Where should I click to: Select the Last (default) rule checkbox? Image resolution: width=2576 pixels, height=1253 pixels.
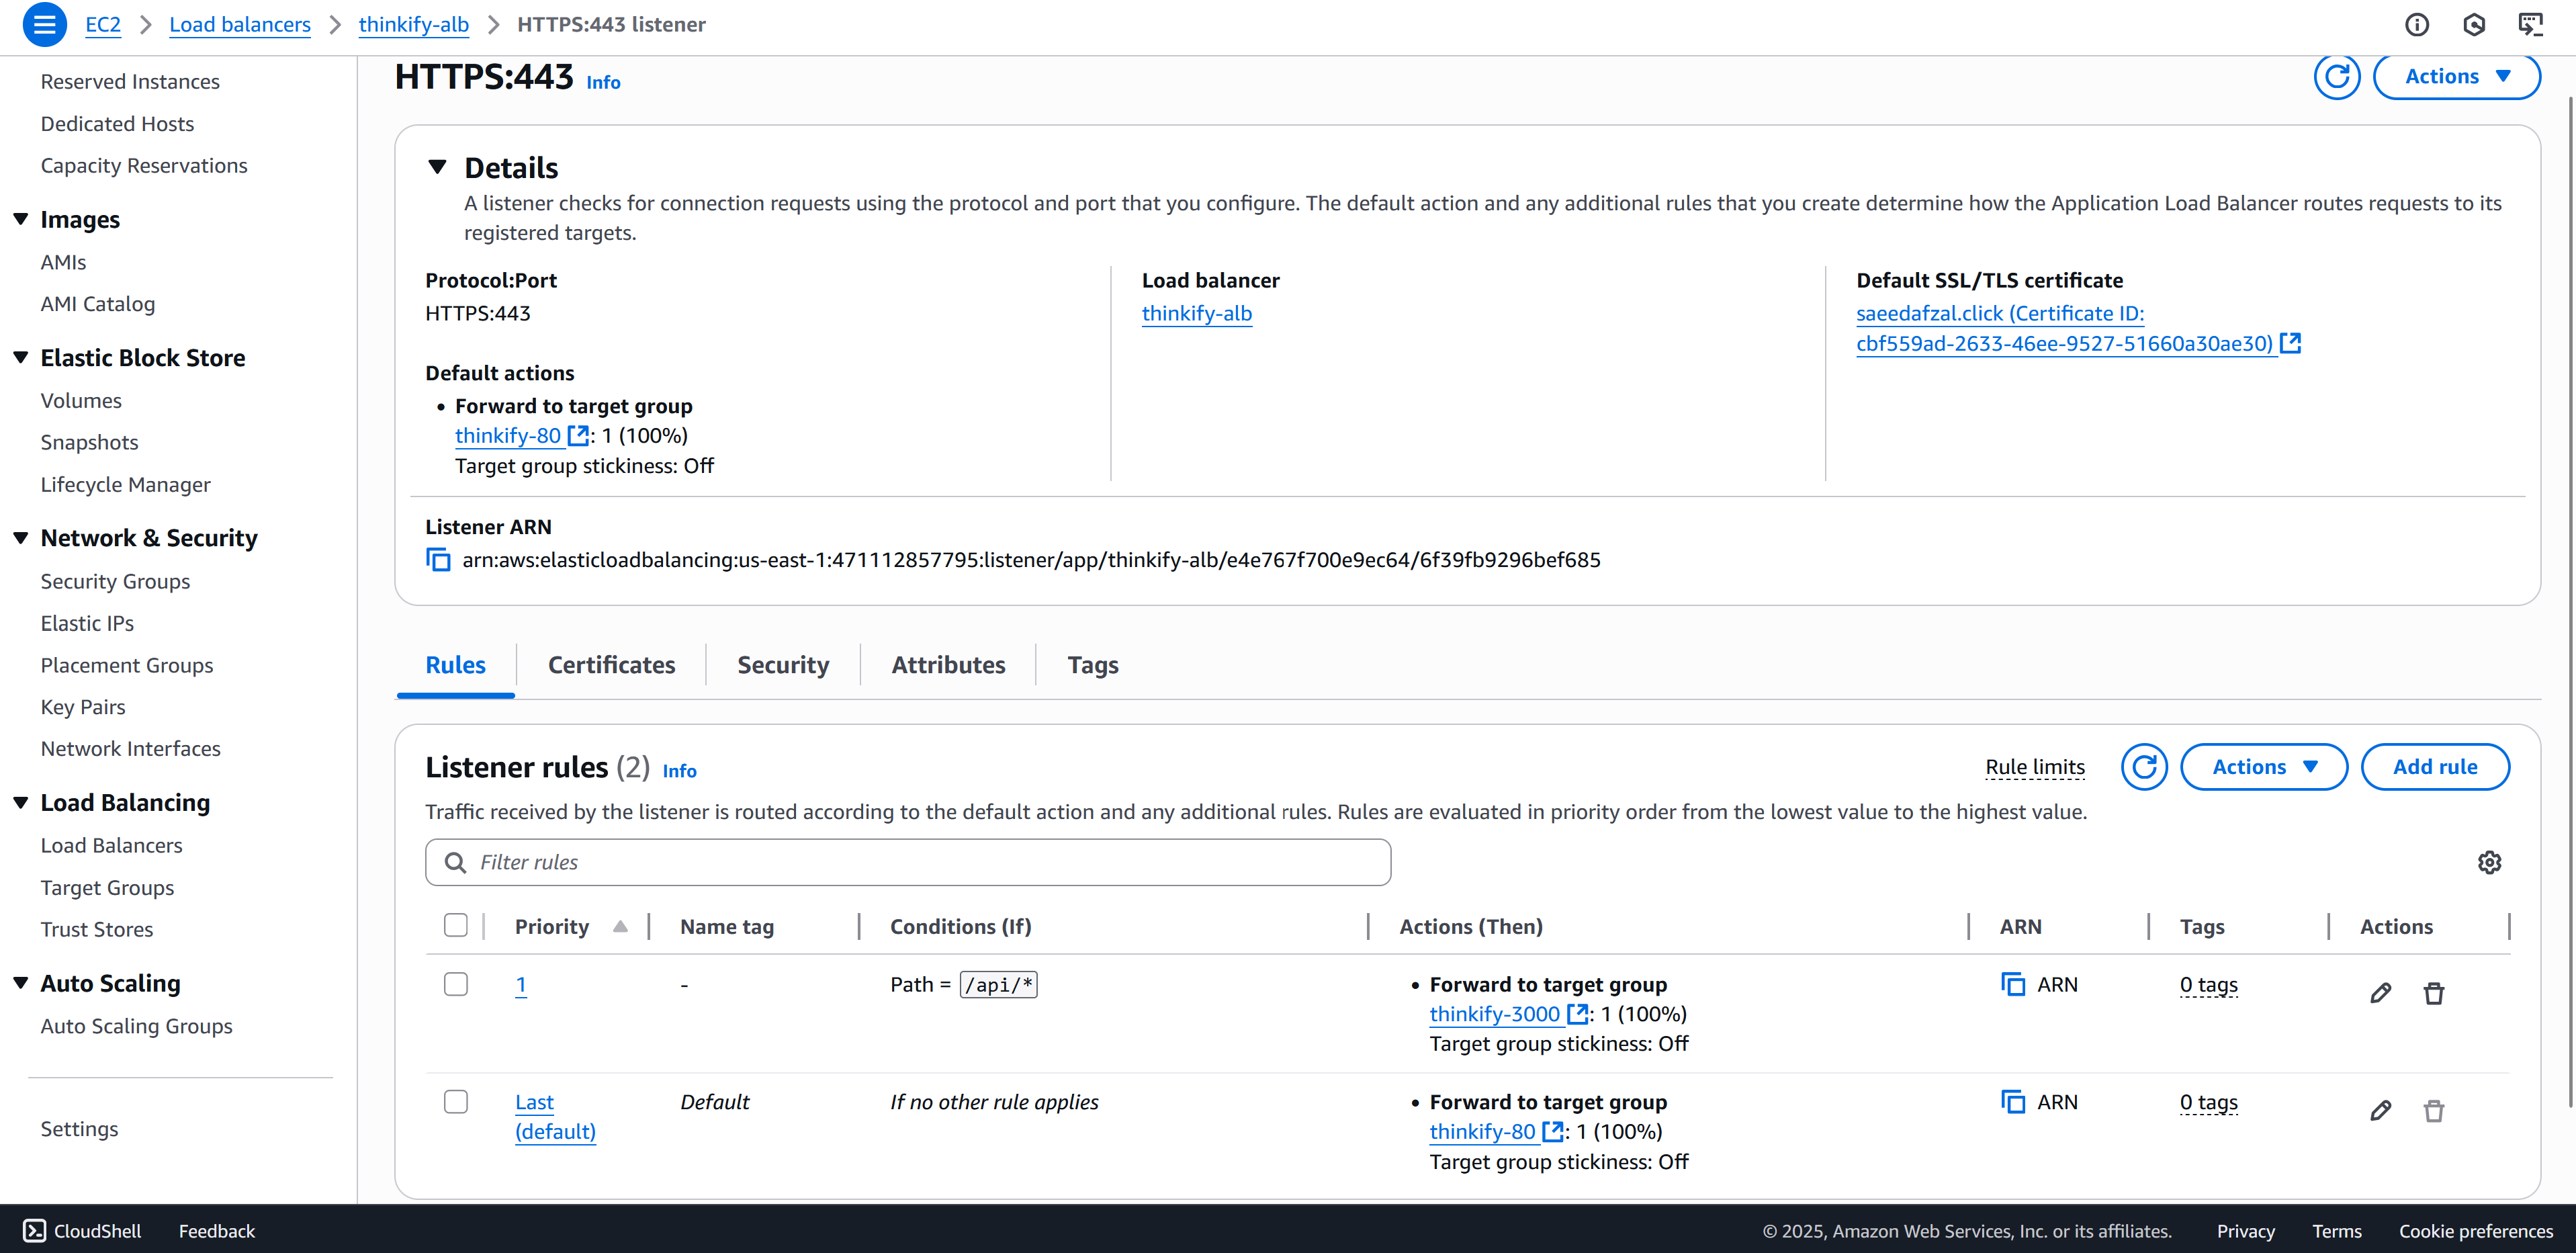456,1101
